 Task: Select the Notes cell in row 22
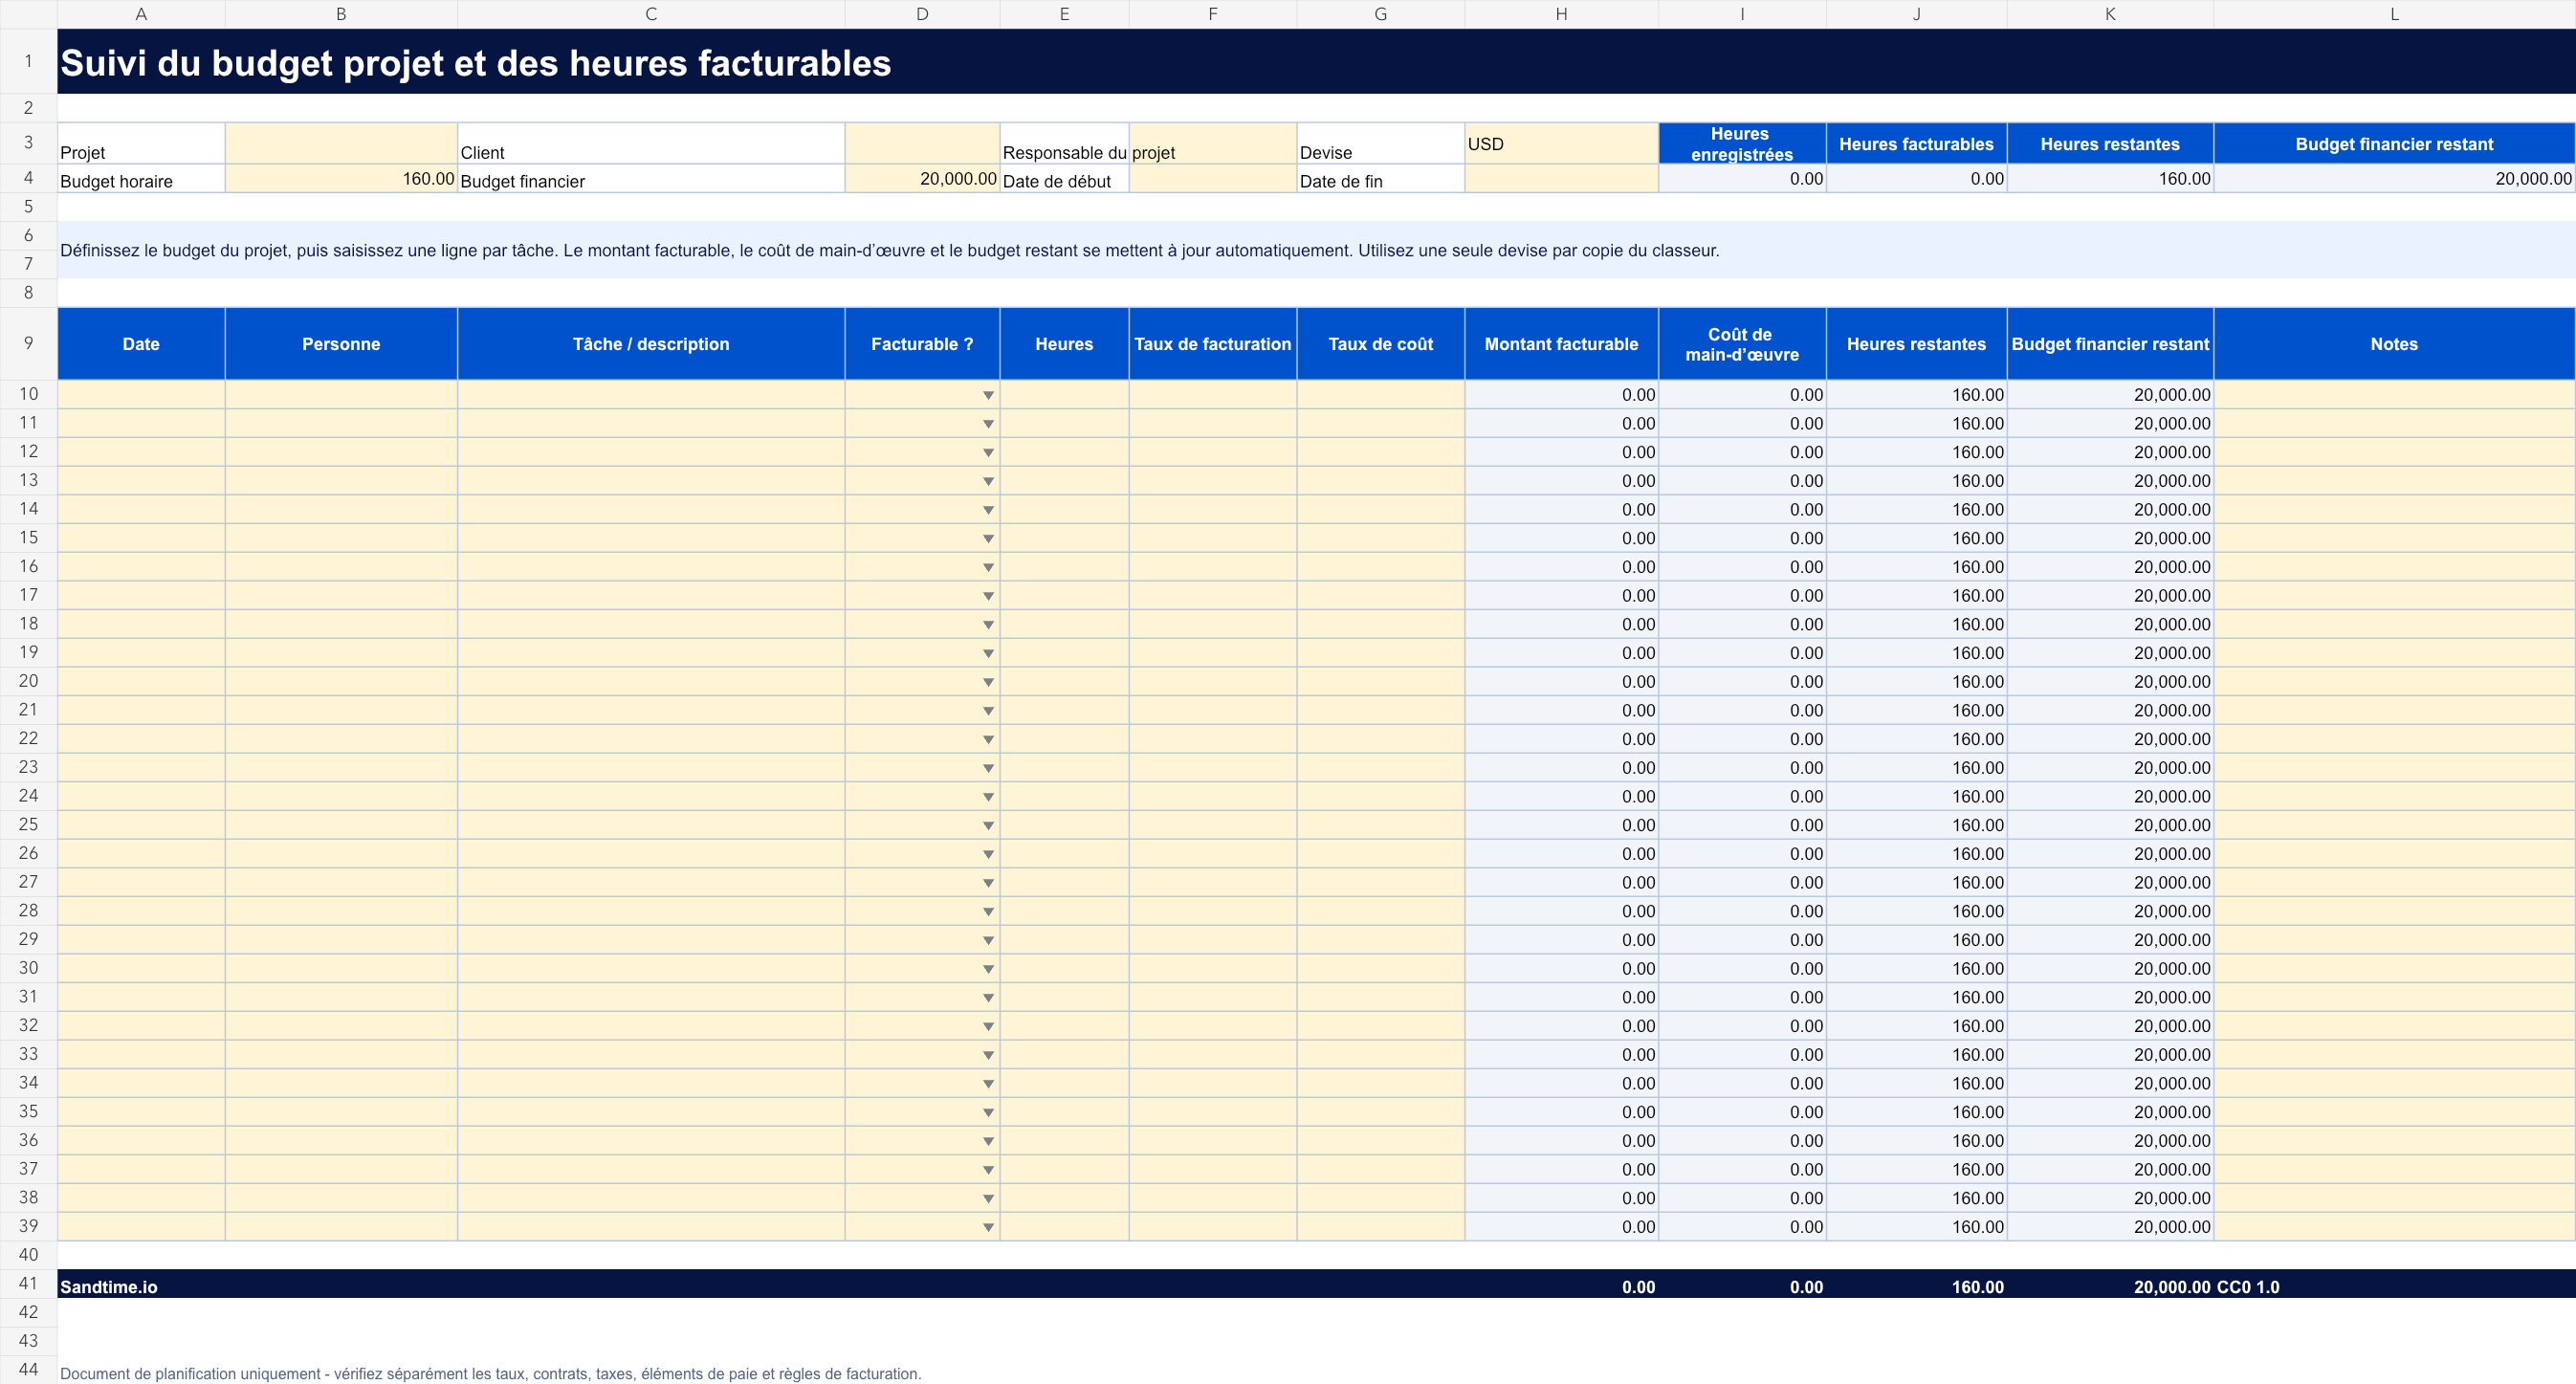pos(2394,739)
